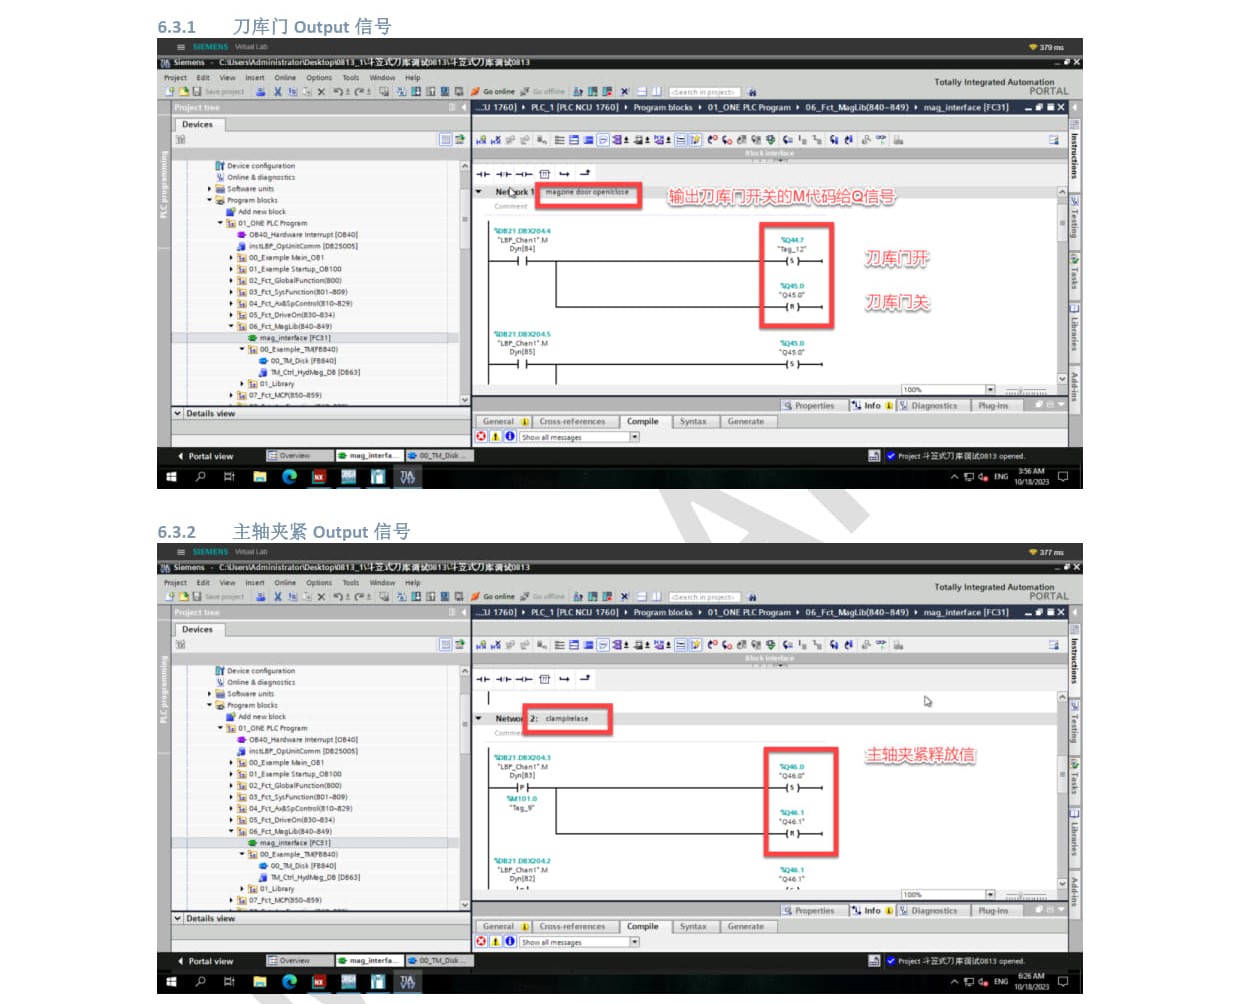Viewport: 1240px width, 1004px height.
Task: Open Options menu in 6.3.1 screenshot
Action: point(319,77)
